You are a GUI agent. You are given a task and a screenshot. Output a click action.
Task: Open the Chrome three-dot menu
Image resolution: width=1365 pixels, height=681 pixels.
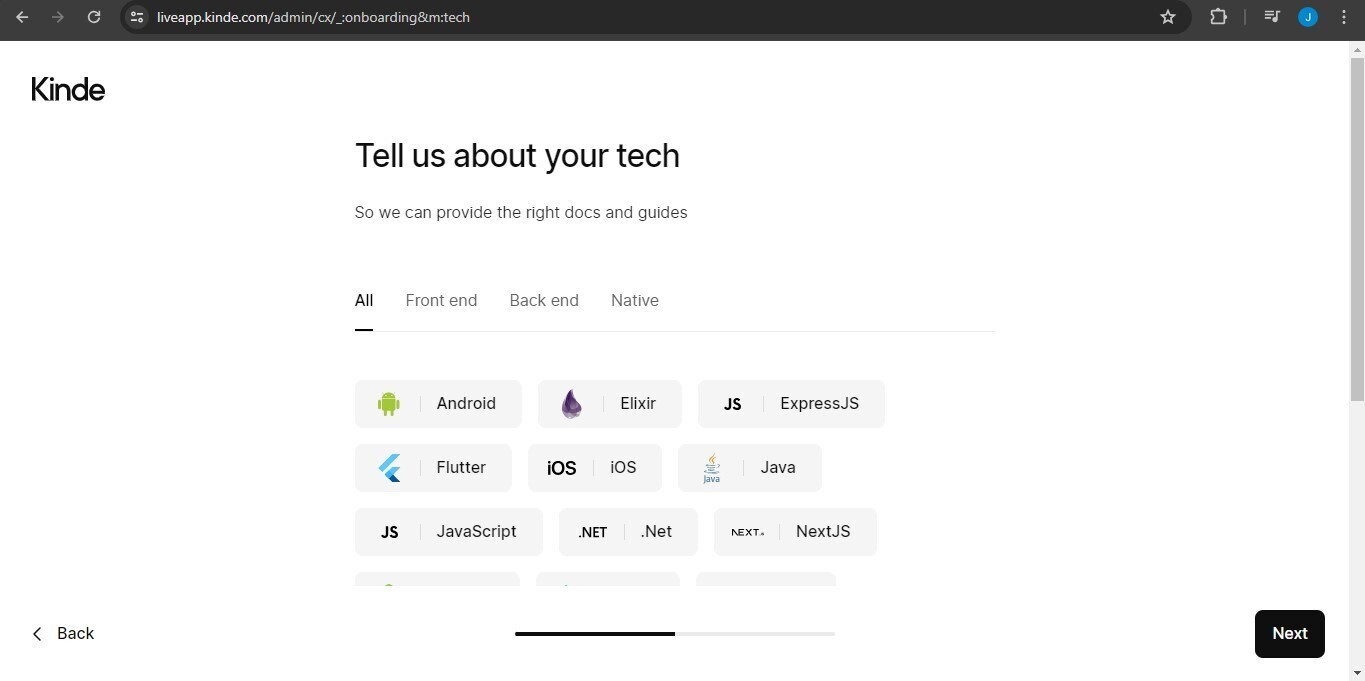click(x=1344, y=17)
